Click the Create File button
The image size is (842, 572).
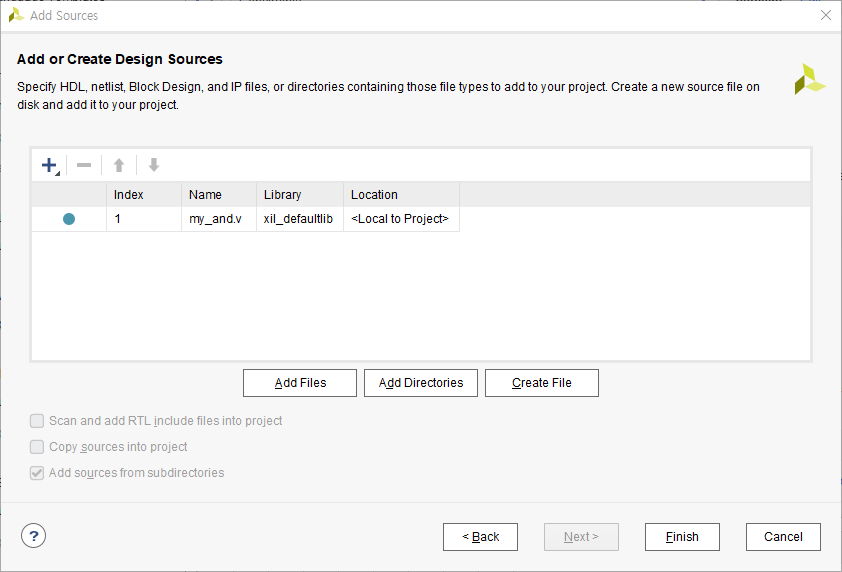pos(541,383)
